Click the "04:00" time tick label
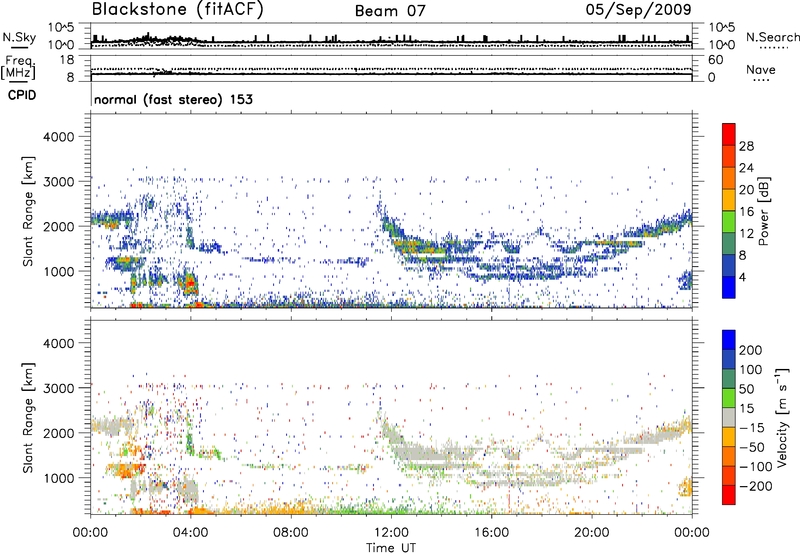This screenshot has width=800, height=554. [x=190, y=533]
